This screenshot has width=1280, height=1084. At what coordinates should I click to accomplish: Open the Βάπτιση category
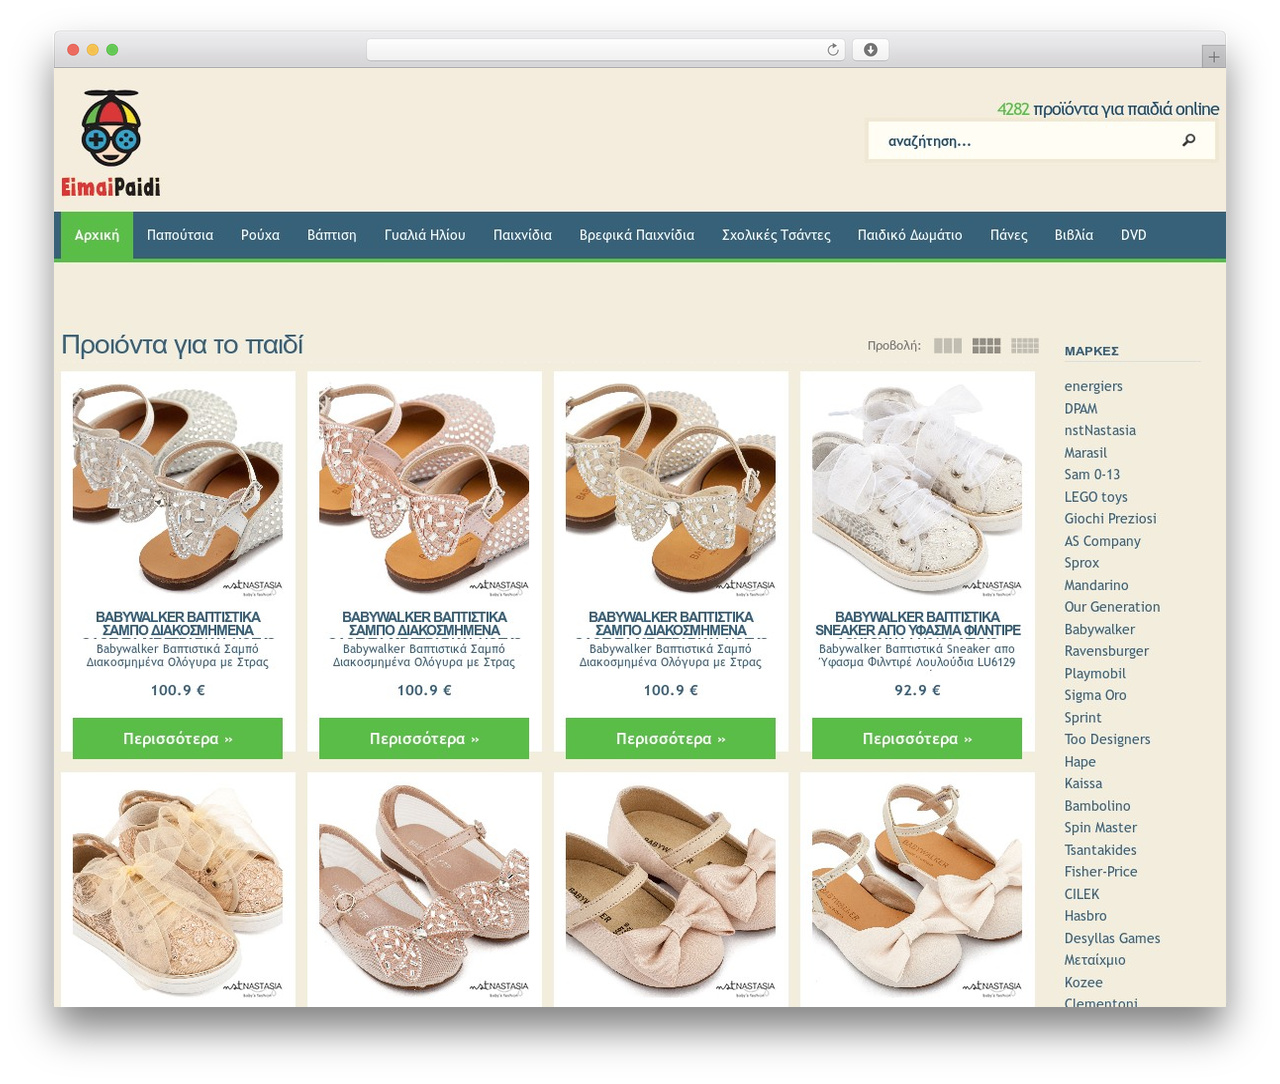tap(332, 235)
